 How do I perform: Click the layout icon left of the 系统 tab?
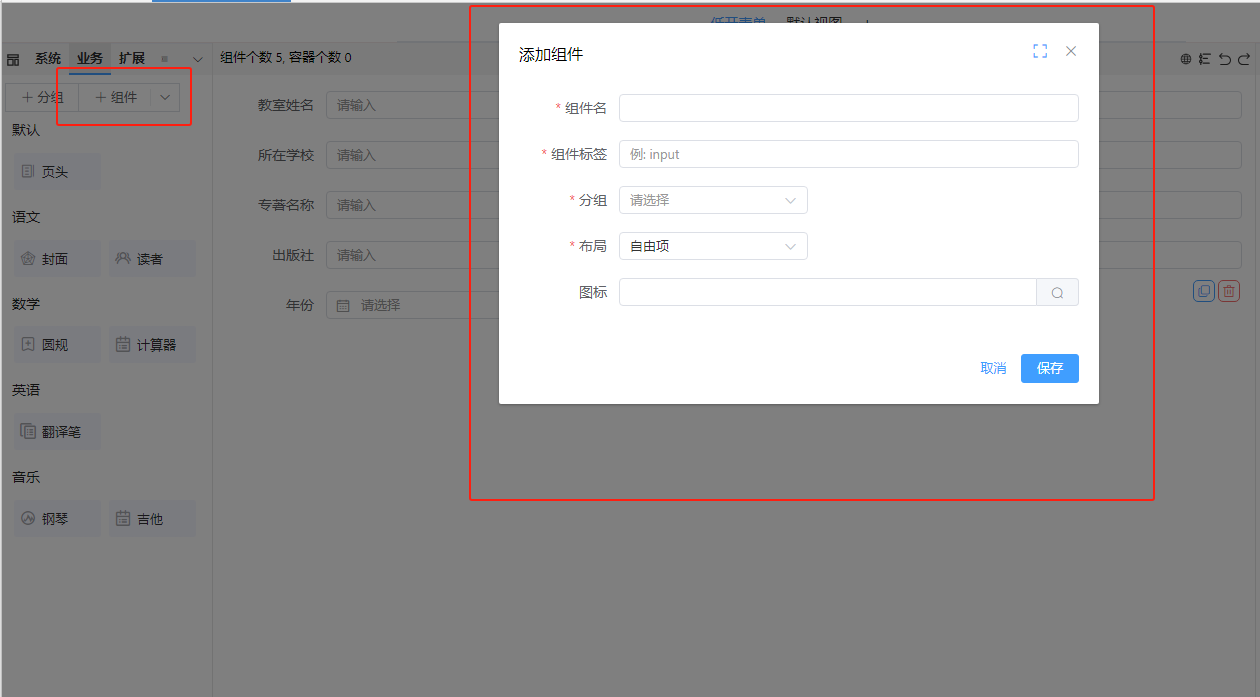(x=13, y=59)
